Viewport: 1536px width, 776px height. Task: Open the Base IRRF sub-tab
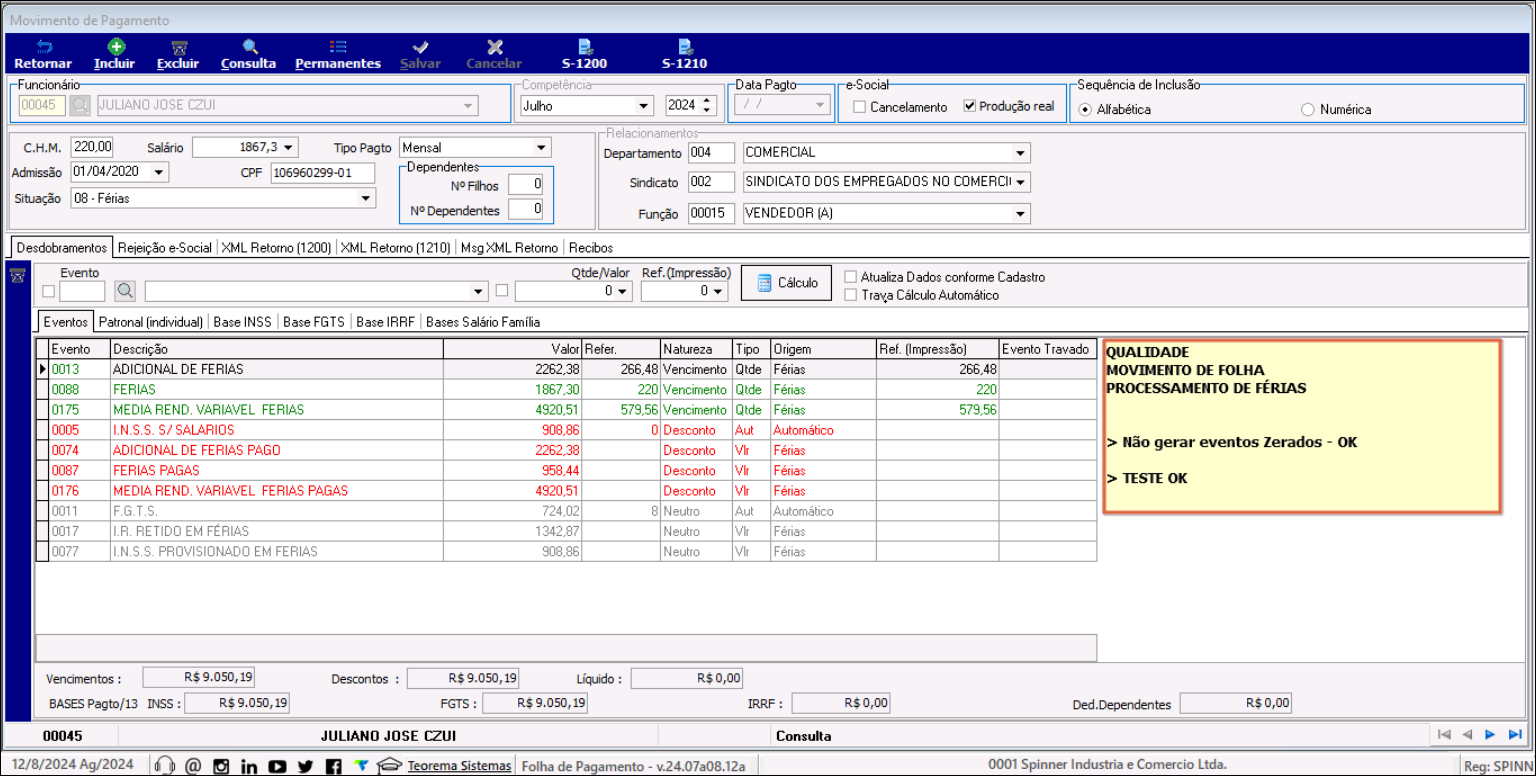click(x=385, y=322)
